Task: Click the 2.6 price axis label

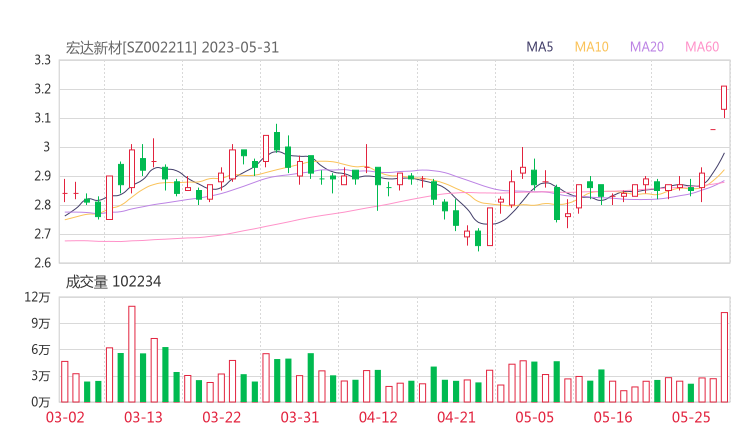Action: point(42,263)
